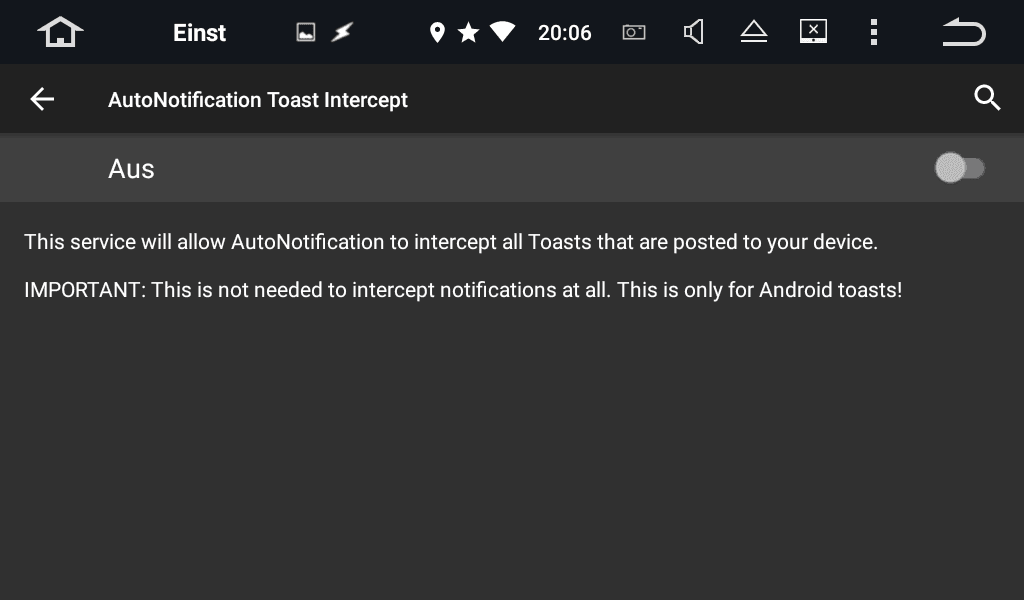Tap the system back arrow at top right
Image resolution: width=1024 pixels, height=600 pixels.
(964, 32)
